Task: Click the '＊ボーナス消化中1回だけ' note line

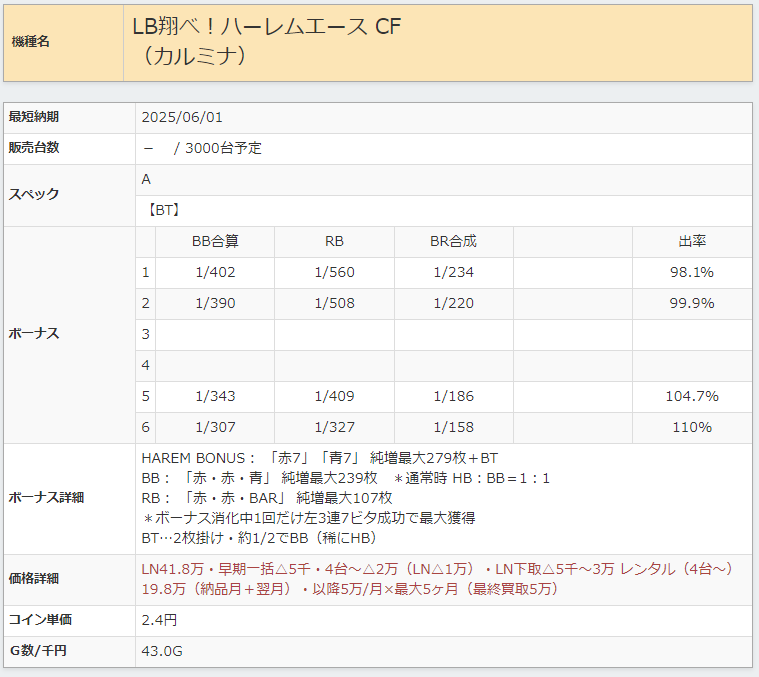Action: 308,518
